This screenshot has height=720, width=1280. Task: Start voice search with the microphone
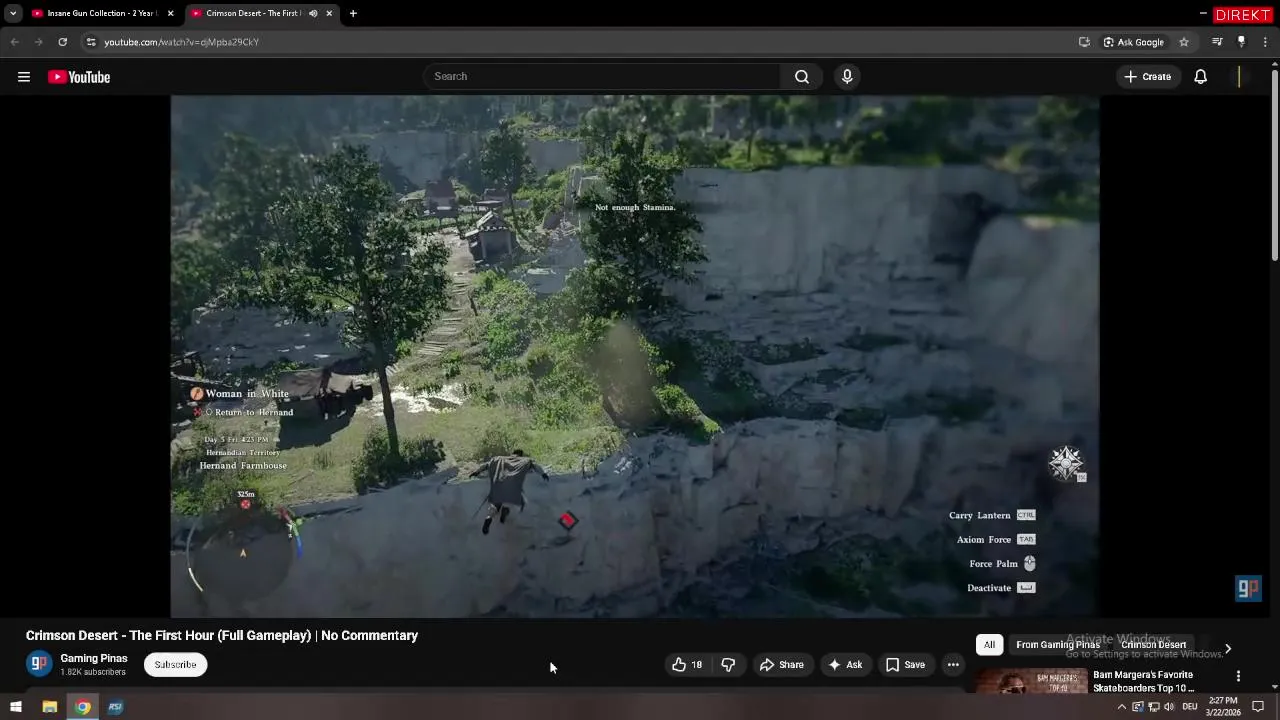(x=847, y=77)
